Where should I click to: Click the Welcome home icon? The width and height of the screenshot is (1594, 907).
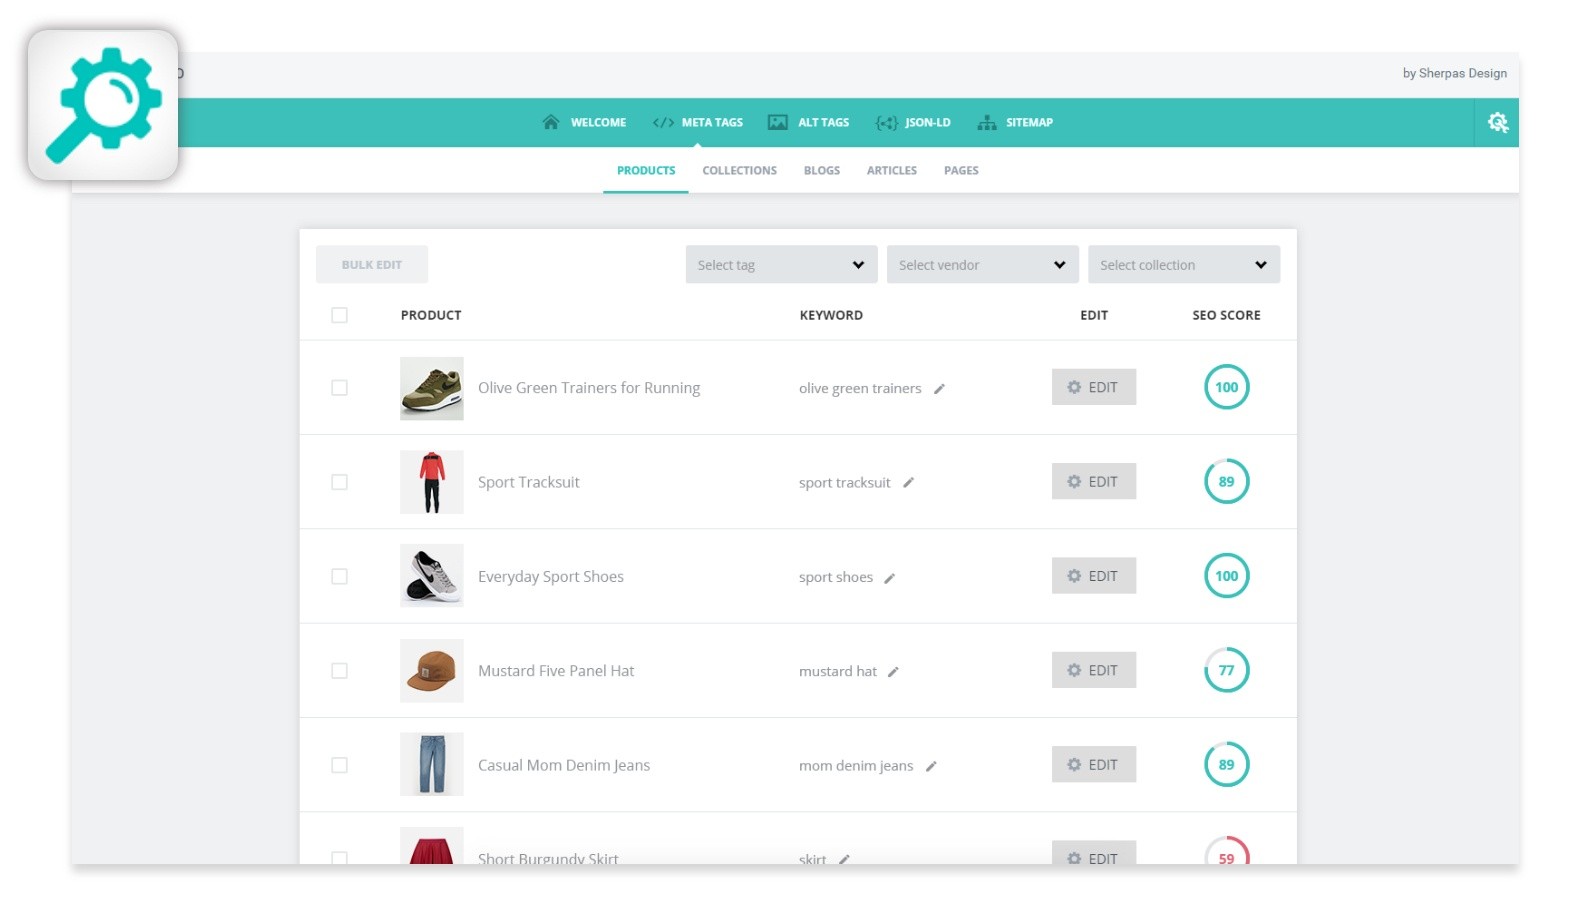550,122
